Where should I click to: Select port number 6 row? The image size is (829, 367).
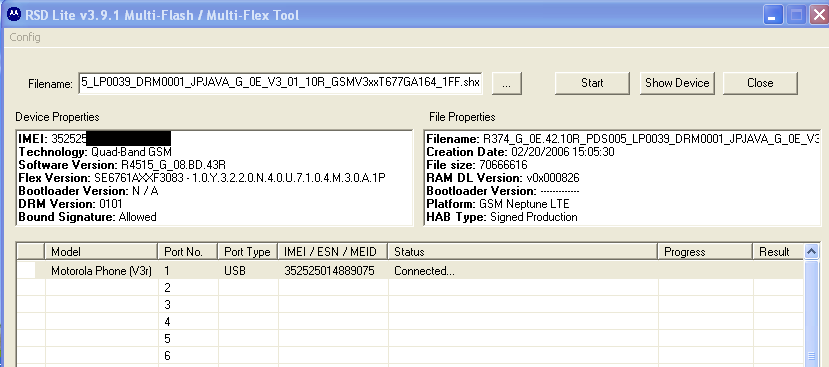pyautogui.click(x=410, y=355)
